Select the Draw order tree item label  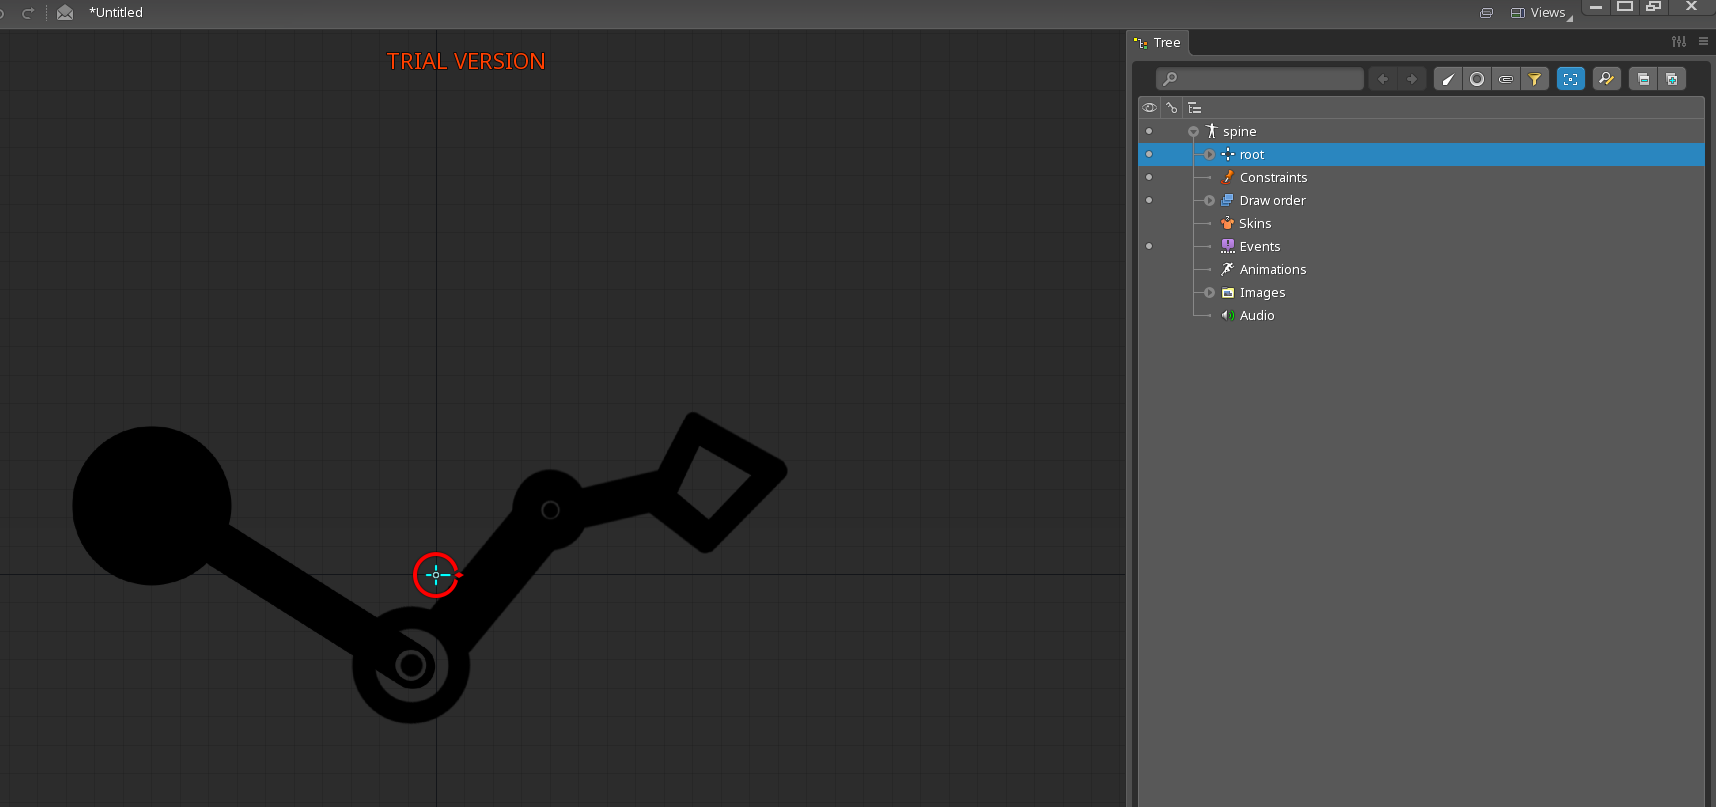click(x=1272, y=201)
